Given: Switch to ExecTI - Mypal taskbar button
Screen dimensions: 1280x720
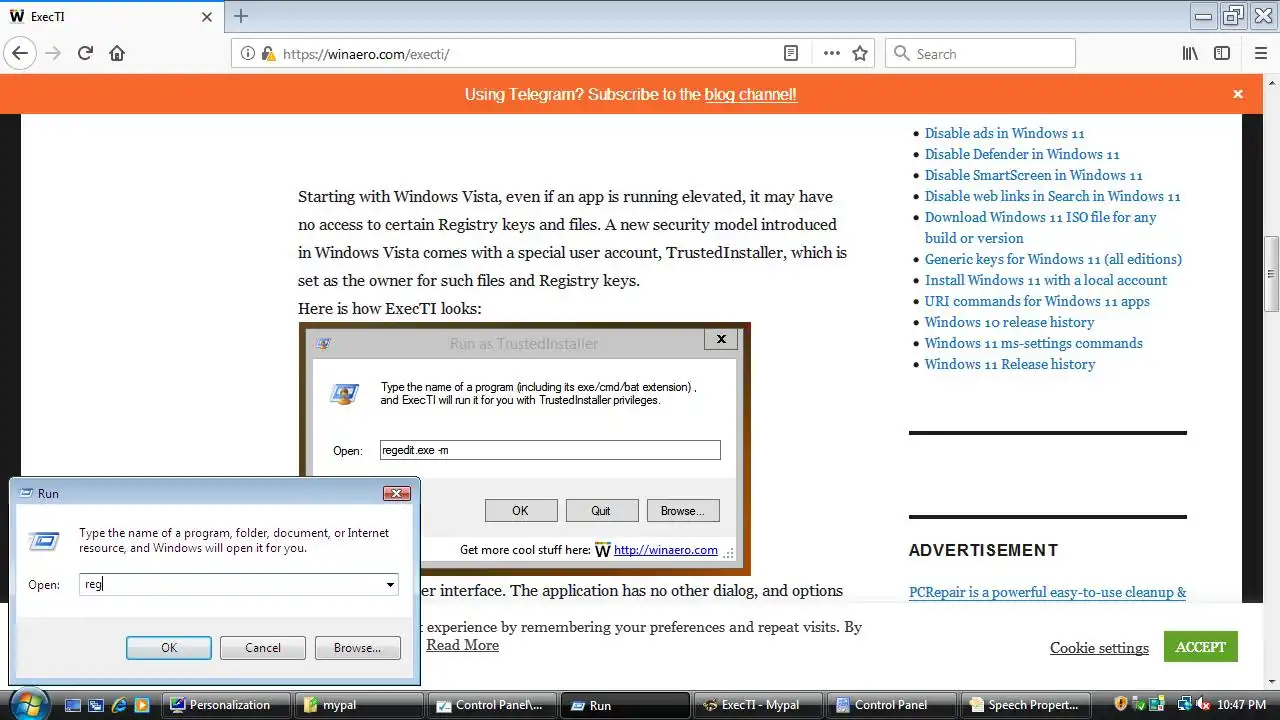Looking at the screenshot, I should (x=758, y=705).
